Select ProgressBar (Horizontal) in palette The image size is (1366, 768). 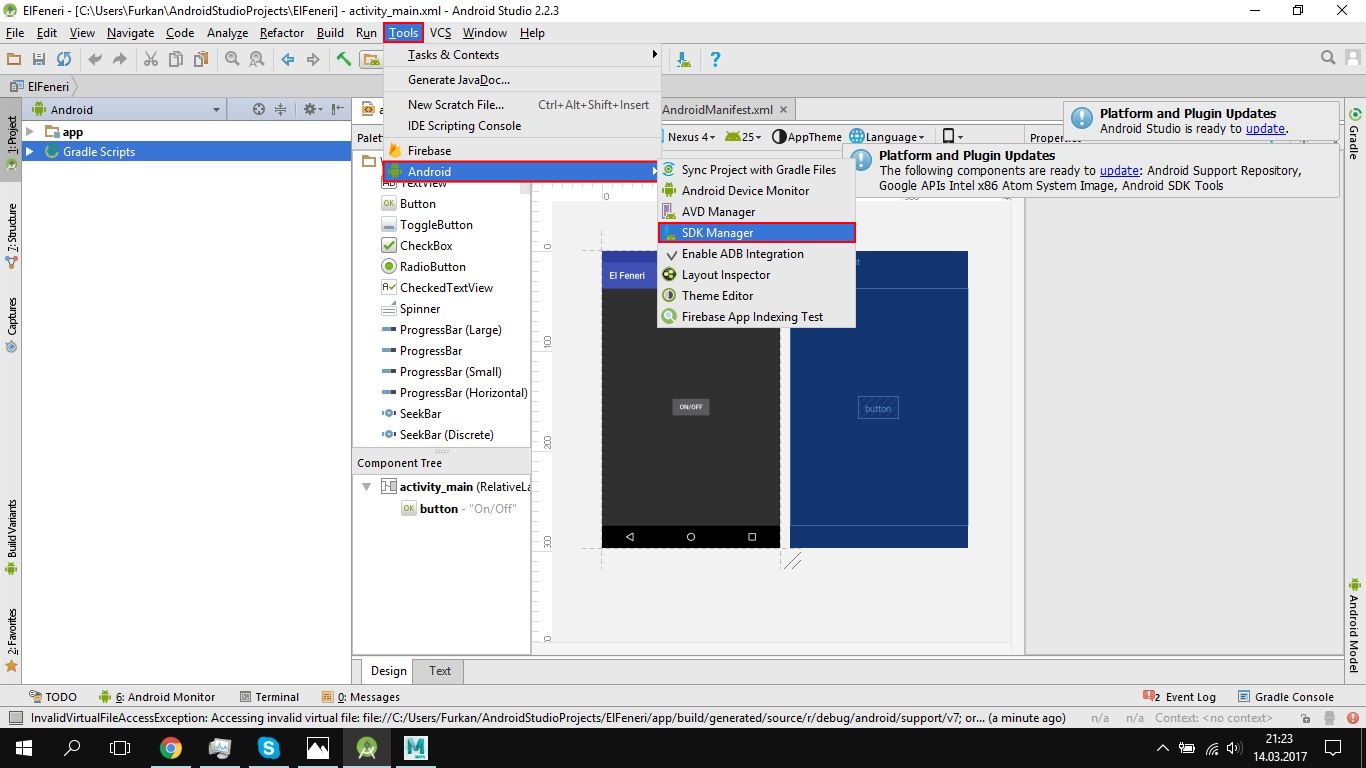[x=454, y=393]
